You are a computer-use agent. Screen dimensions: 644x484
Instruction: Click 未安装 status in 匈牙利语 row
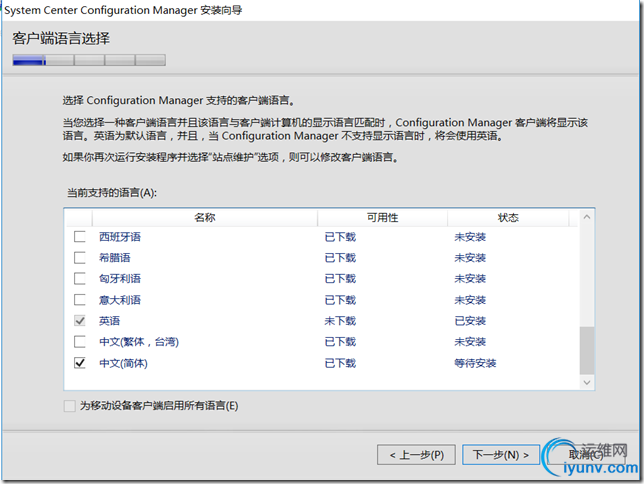click(470, 279)
